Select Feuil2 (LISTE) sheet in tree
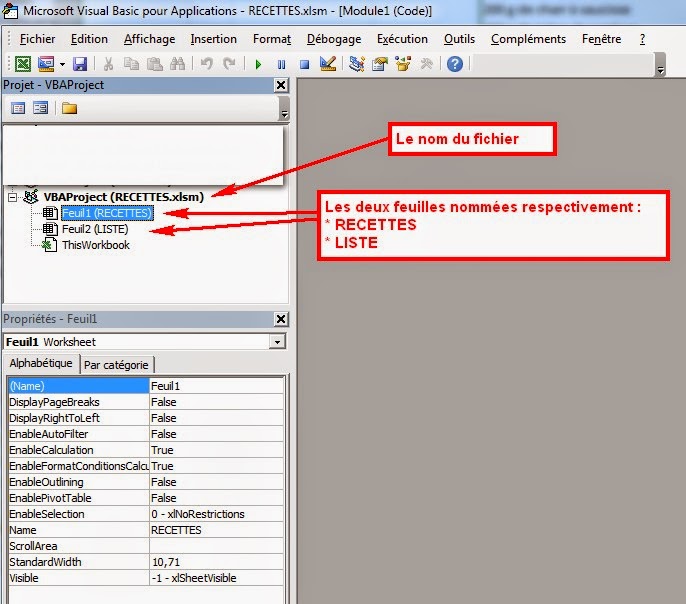686x604 pixels. [x=95, y=229]
